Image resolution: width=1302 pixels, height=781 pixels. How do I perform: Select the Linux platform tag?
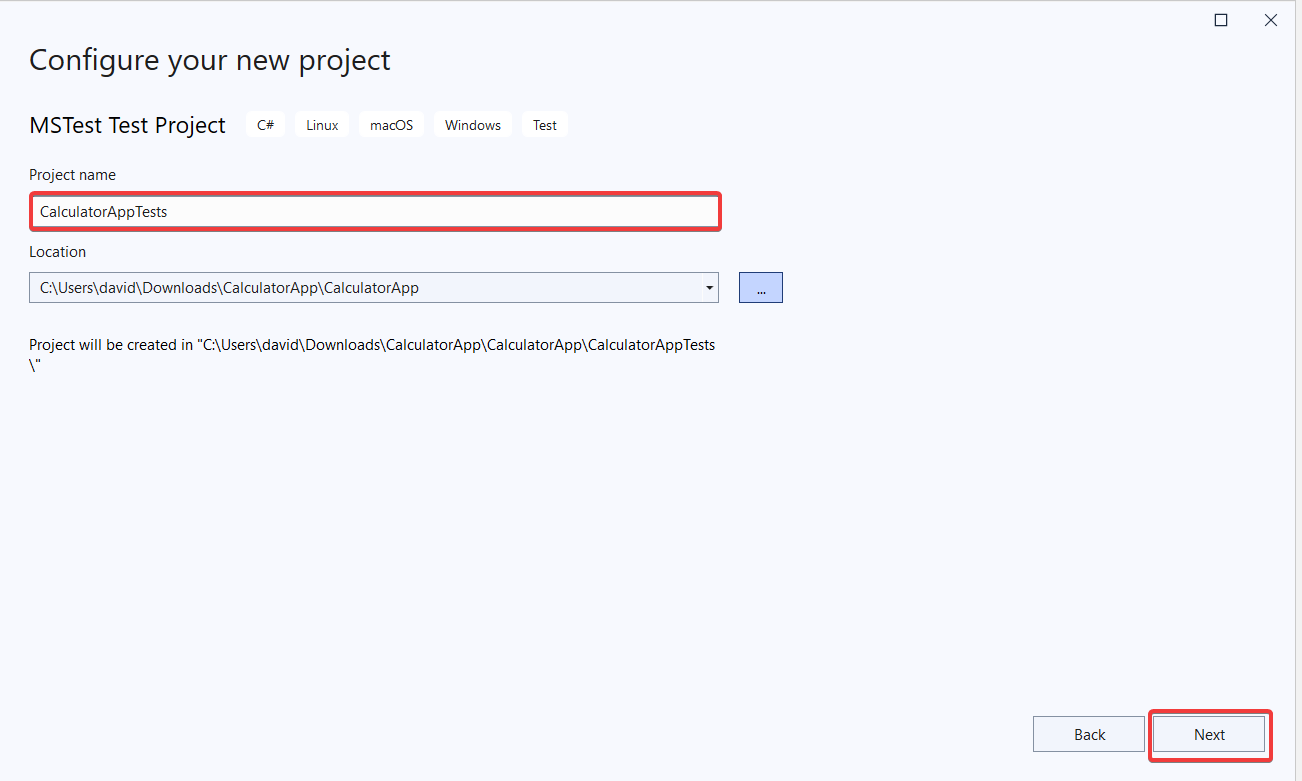321,124
